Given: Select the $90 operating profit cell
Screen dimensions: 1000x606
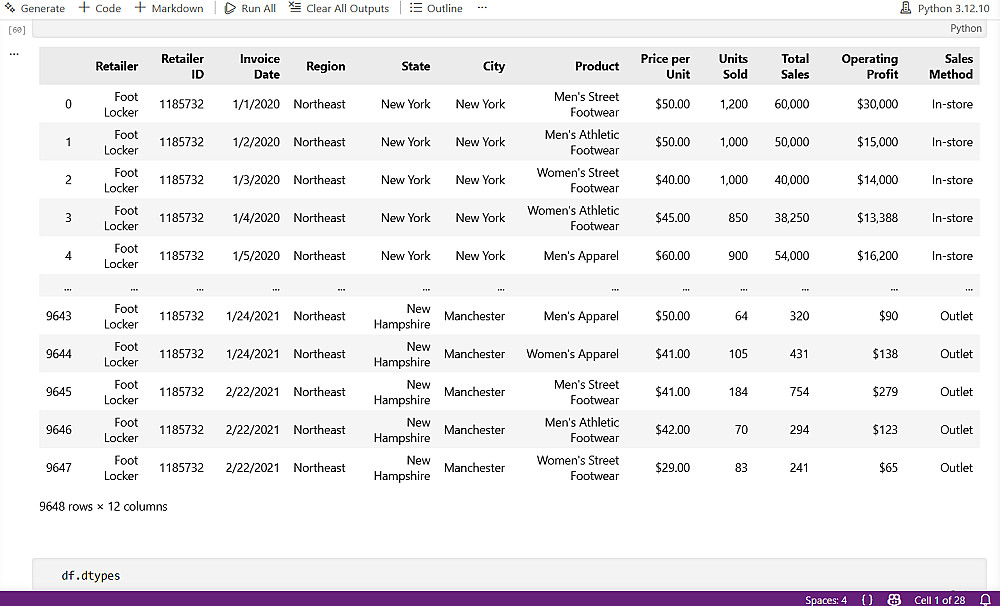Looking at the screenshot, I should 888,316.
